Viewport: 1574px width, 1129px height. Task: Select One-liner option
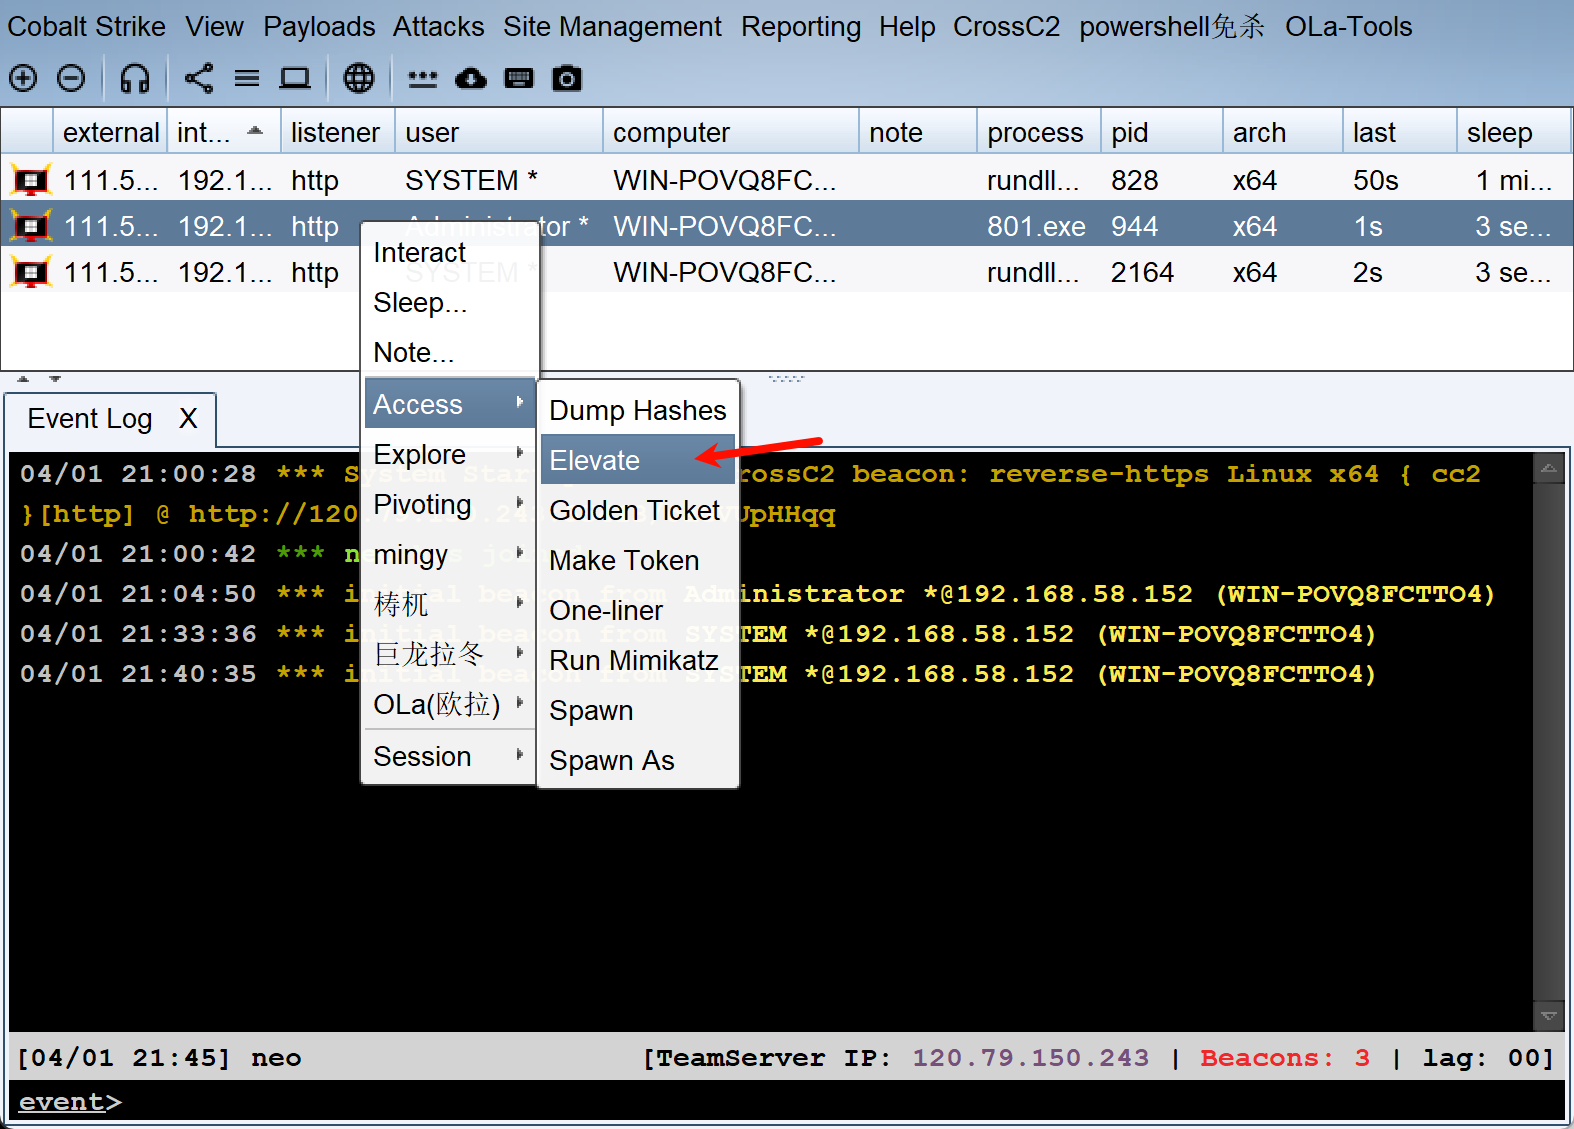[638, 610]
